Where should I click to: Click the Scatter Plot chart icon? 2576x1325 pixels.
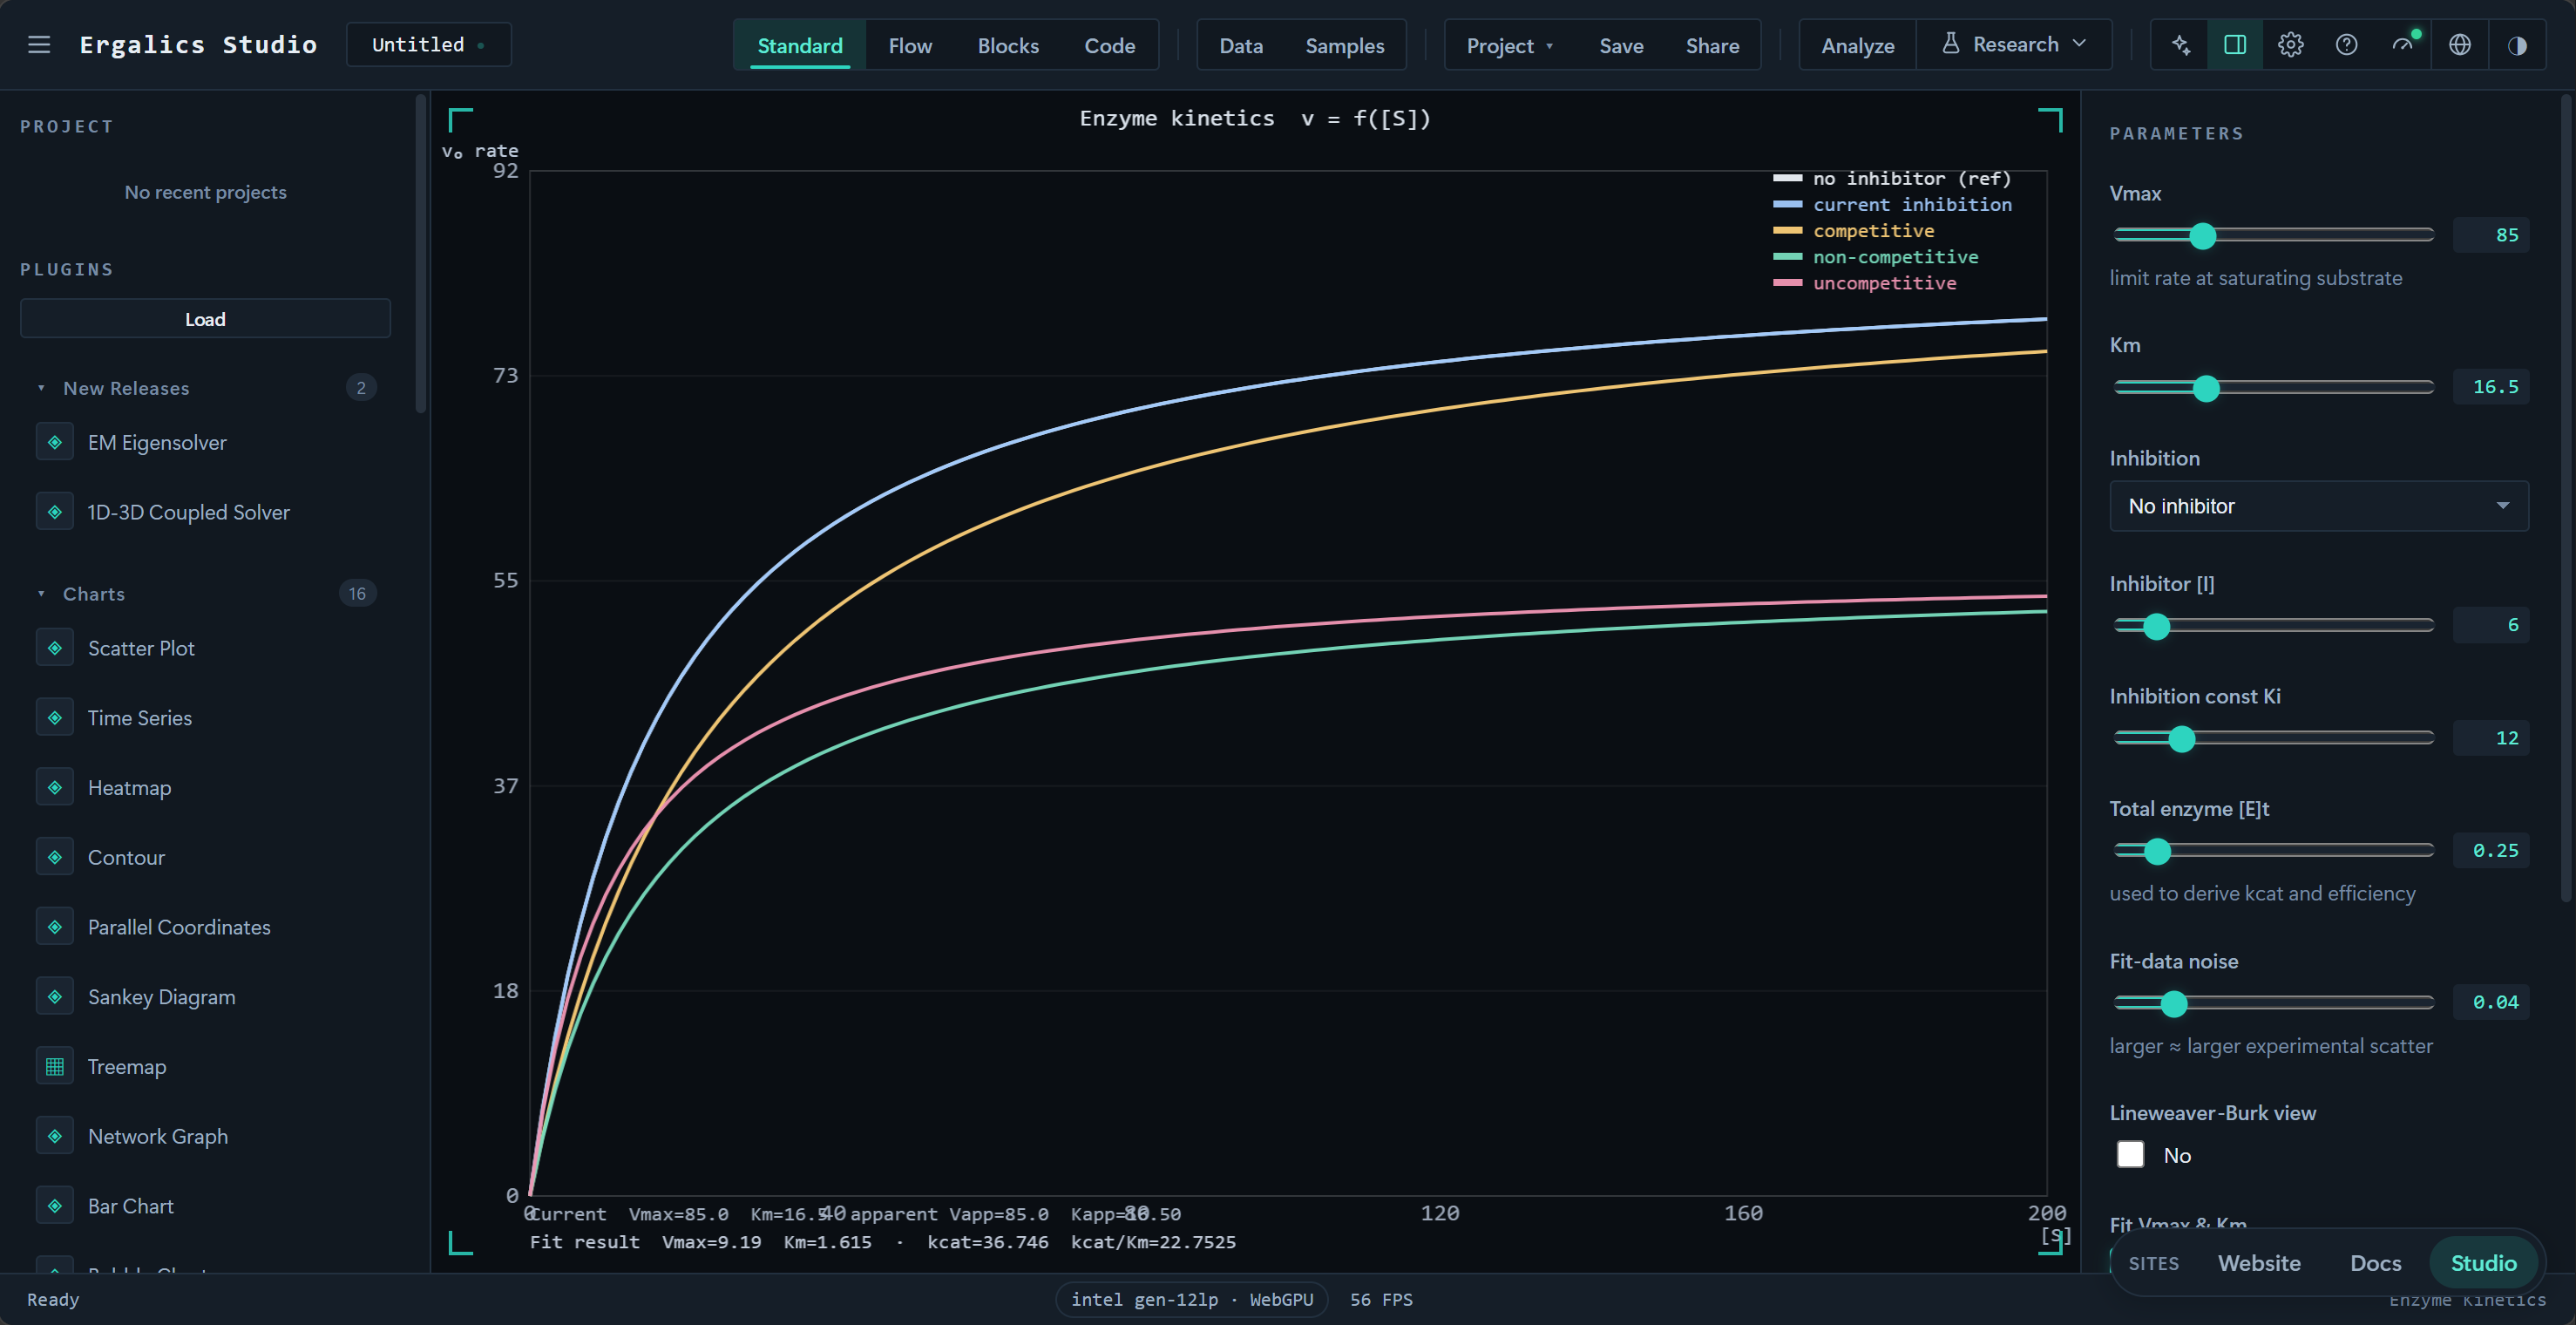point(55,648)
